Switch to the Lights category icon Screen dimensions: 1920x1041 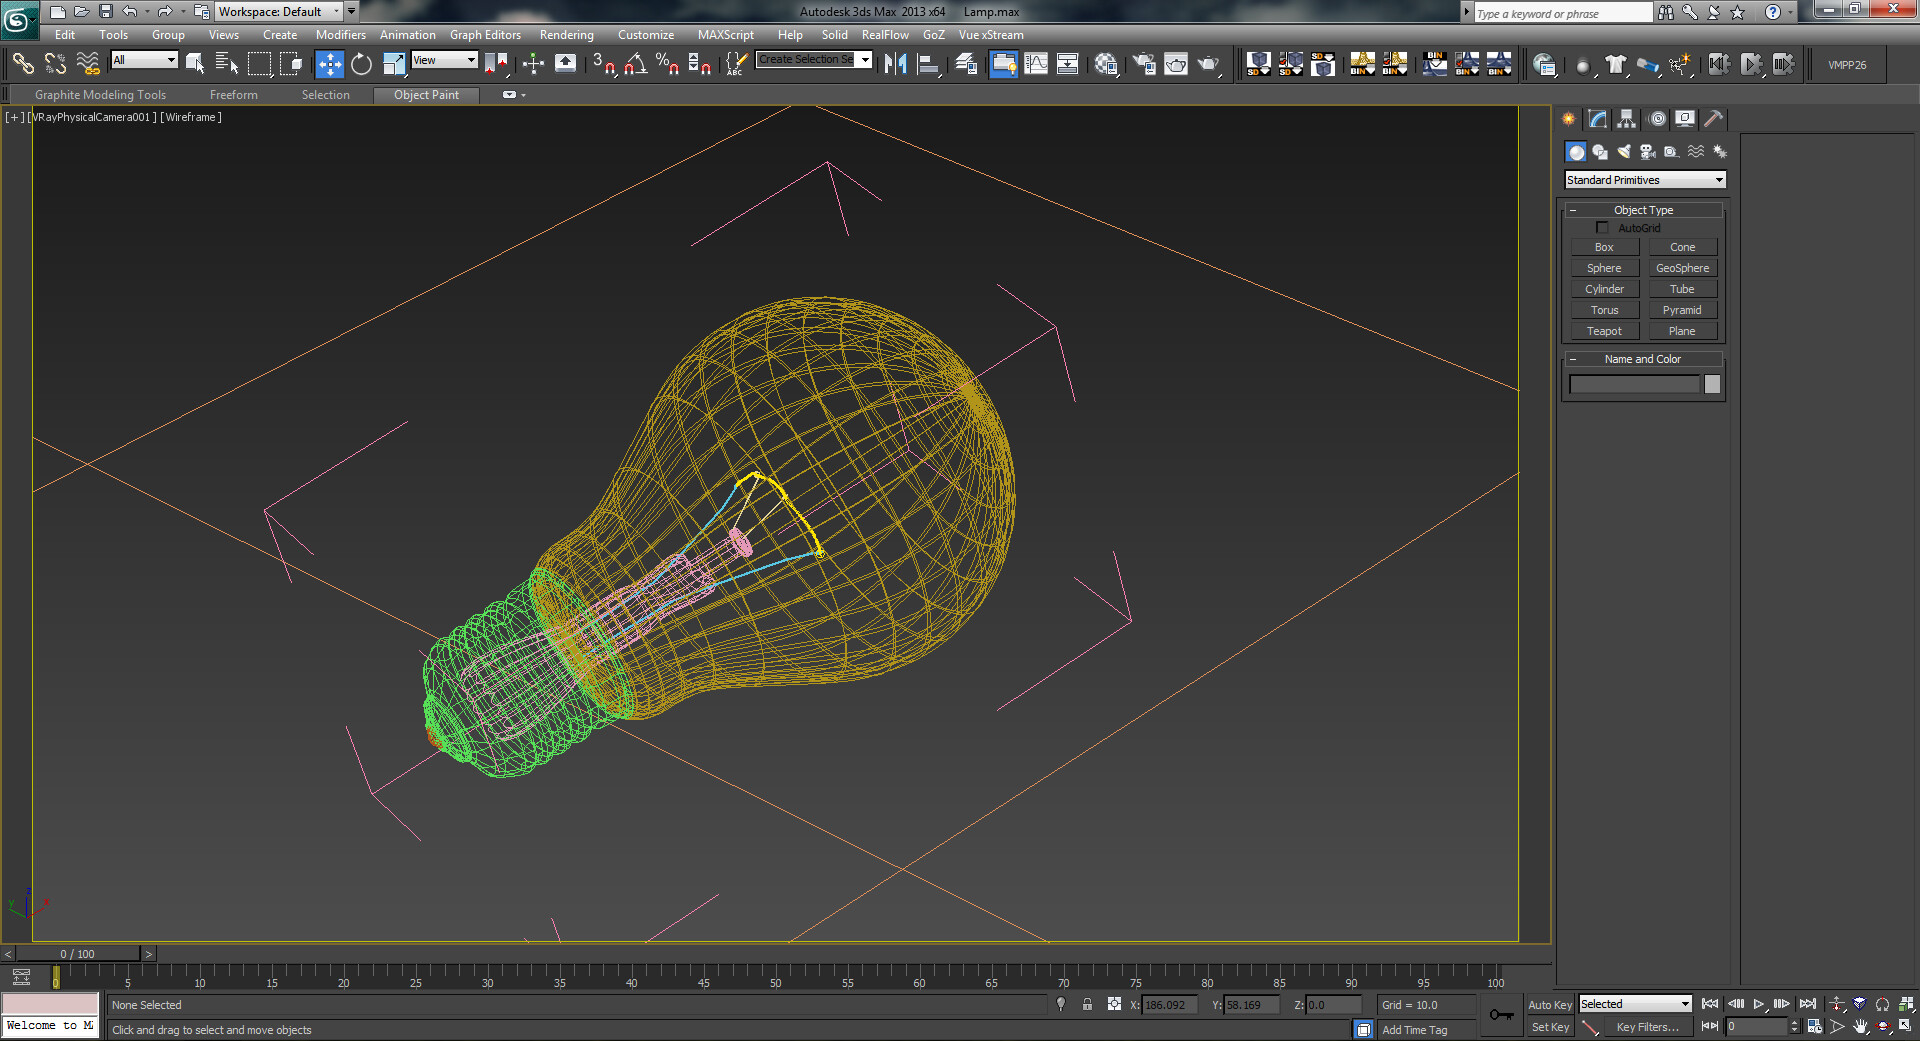1624,152
